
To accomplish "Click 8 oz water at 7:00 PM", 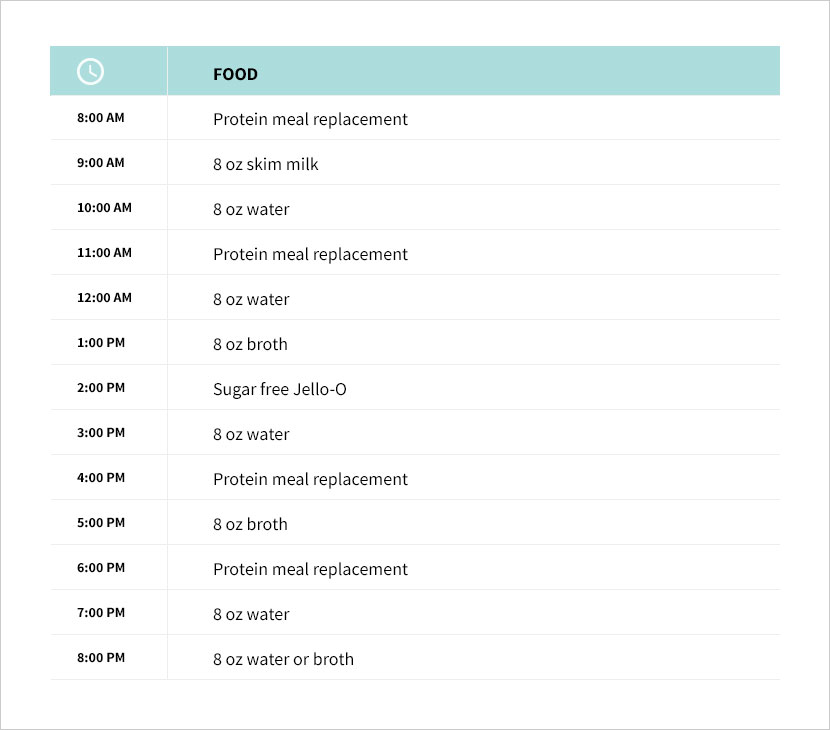I will (x=251, y=614).
